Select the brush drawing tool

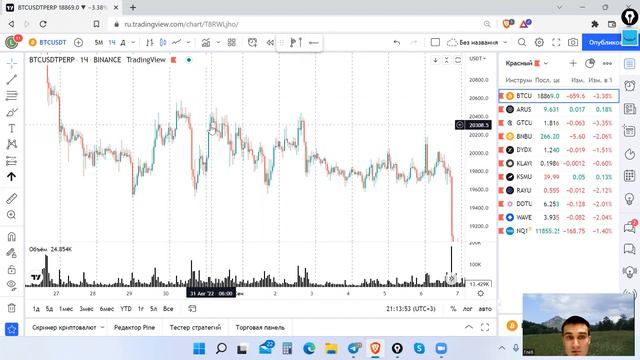11,112
